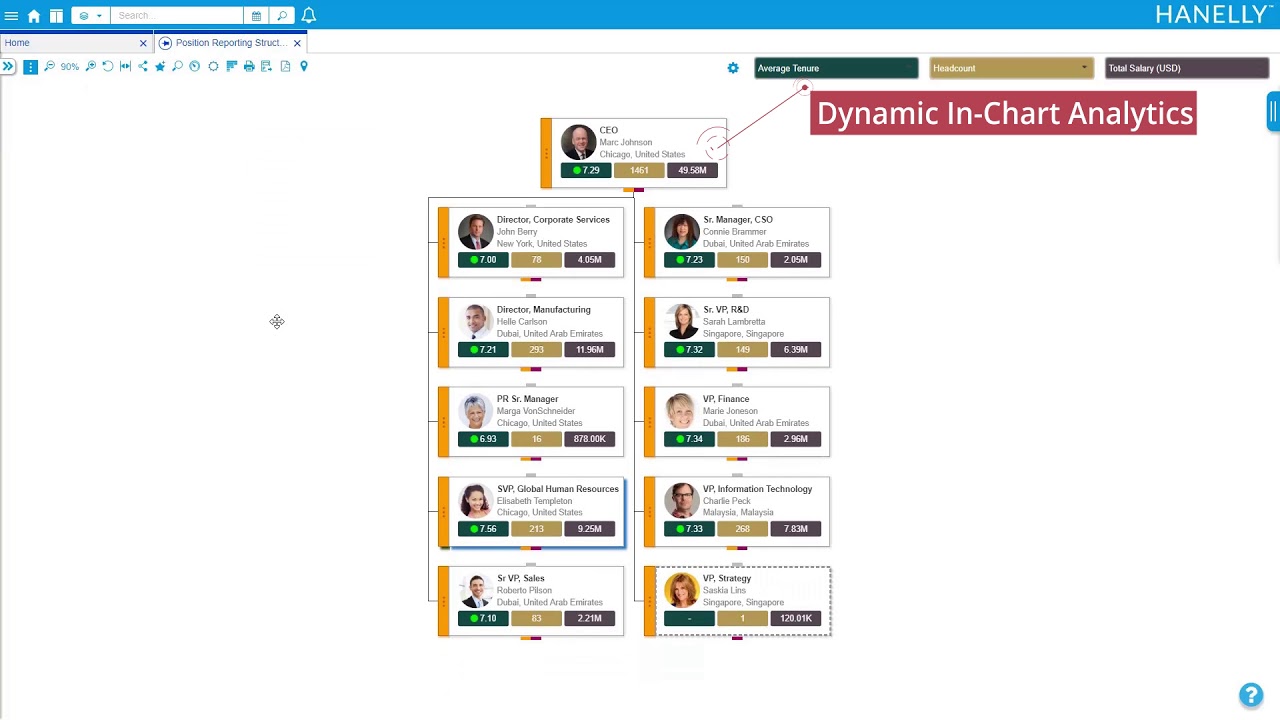Export chart as PDF
Screen dimensions: 1280x720
[x=285, y=66]
